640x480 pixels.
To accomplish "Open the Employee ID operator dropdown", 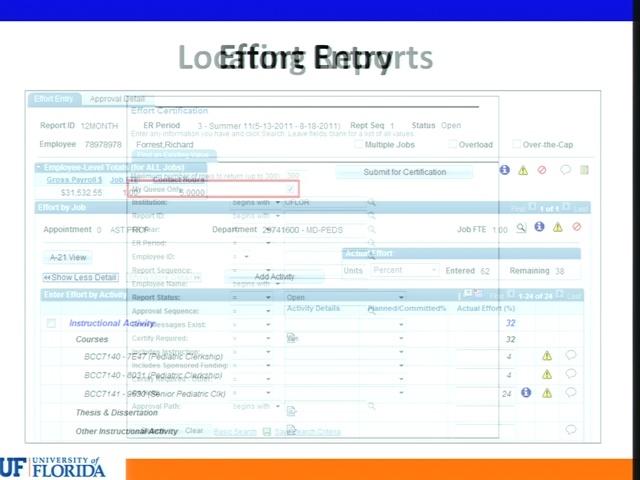I will tap(241, 257).
